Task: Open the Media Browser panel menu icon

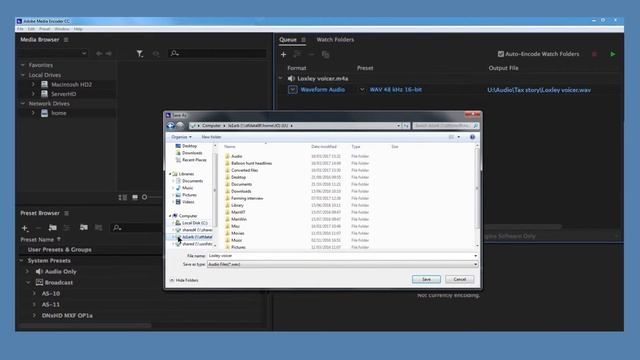Action: coord(66,40)
